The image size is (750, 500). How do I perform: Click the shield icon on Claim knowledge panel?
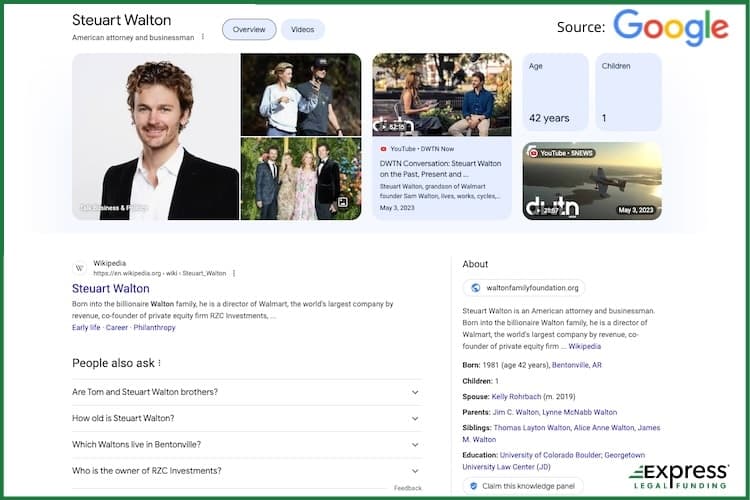click(472, 486)
